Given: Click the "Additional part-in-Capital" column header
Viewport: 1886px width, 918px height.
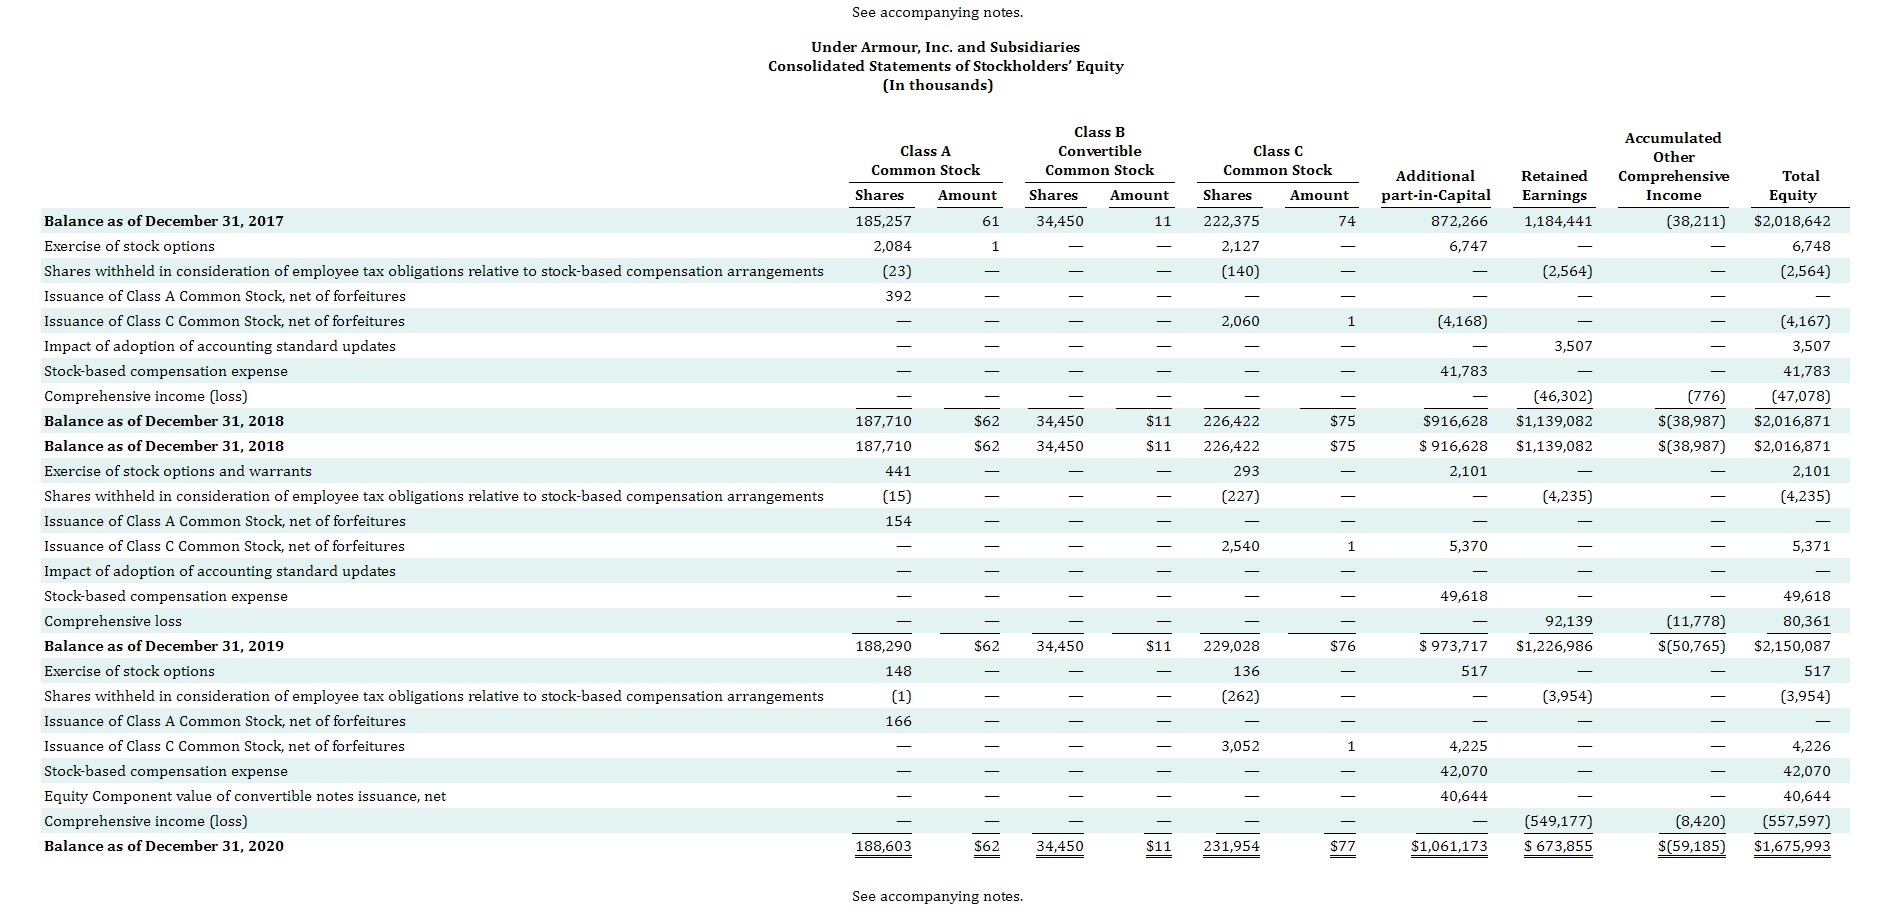Looking at the screenshot, I should click(1435, 185).
